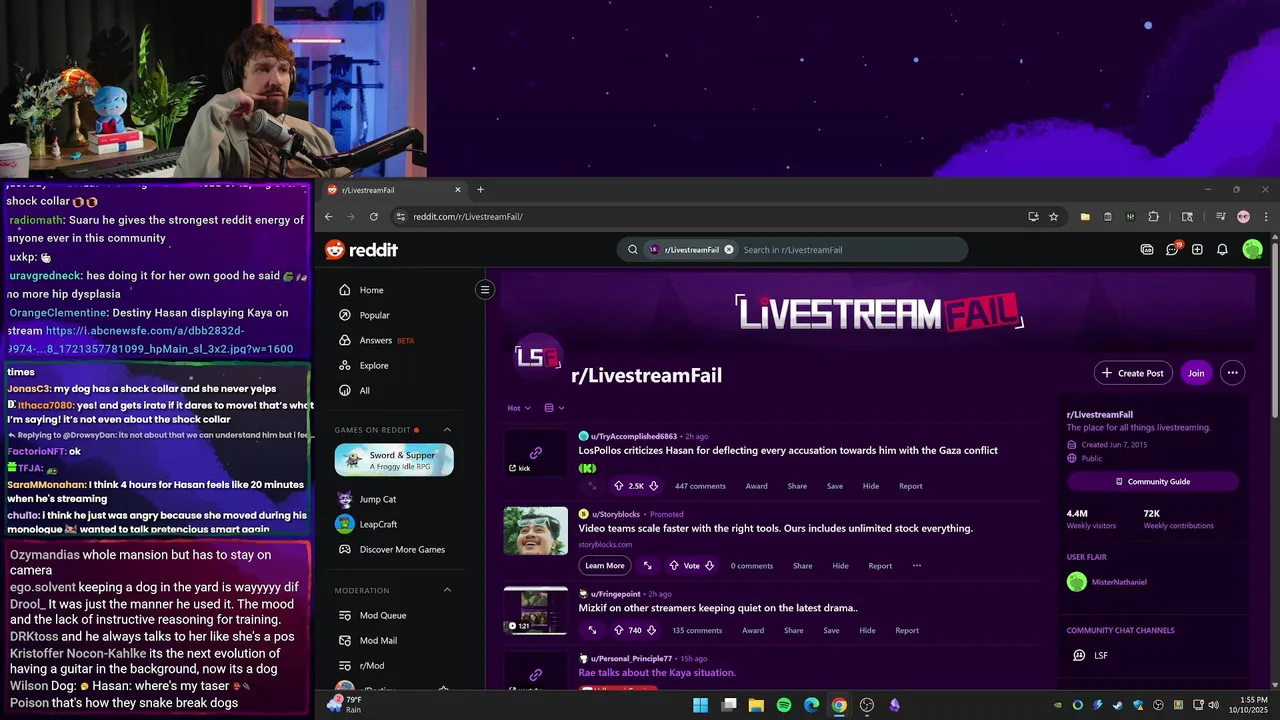
Task: Open the post view layout dropdown
Action: point(554,408)
